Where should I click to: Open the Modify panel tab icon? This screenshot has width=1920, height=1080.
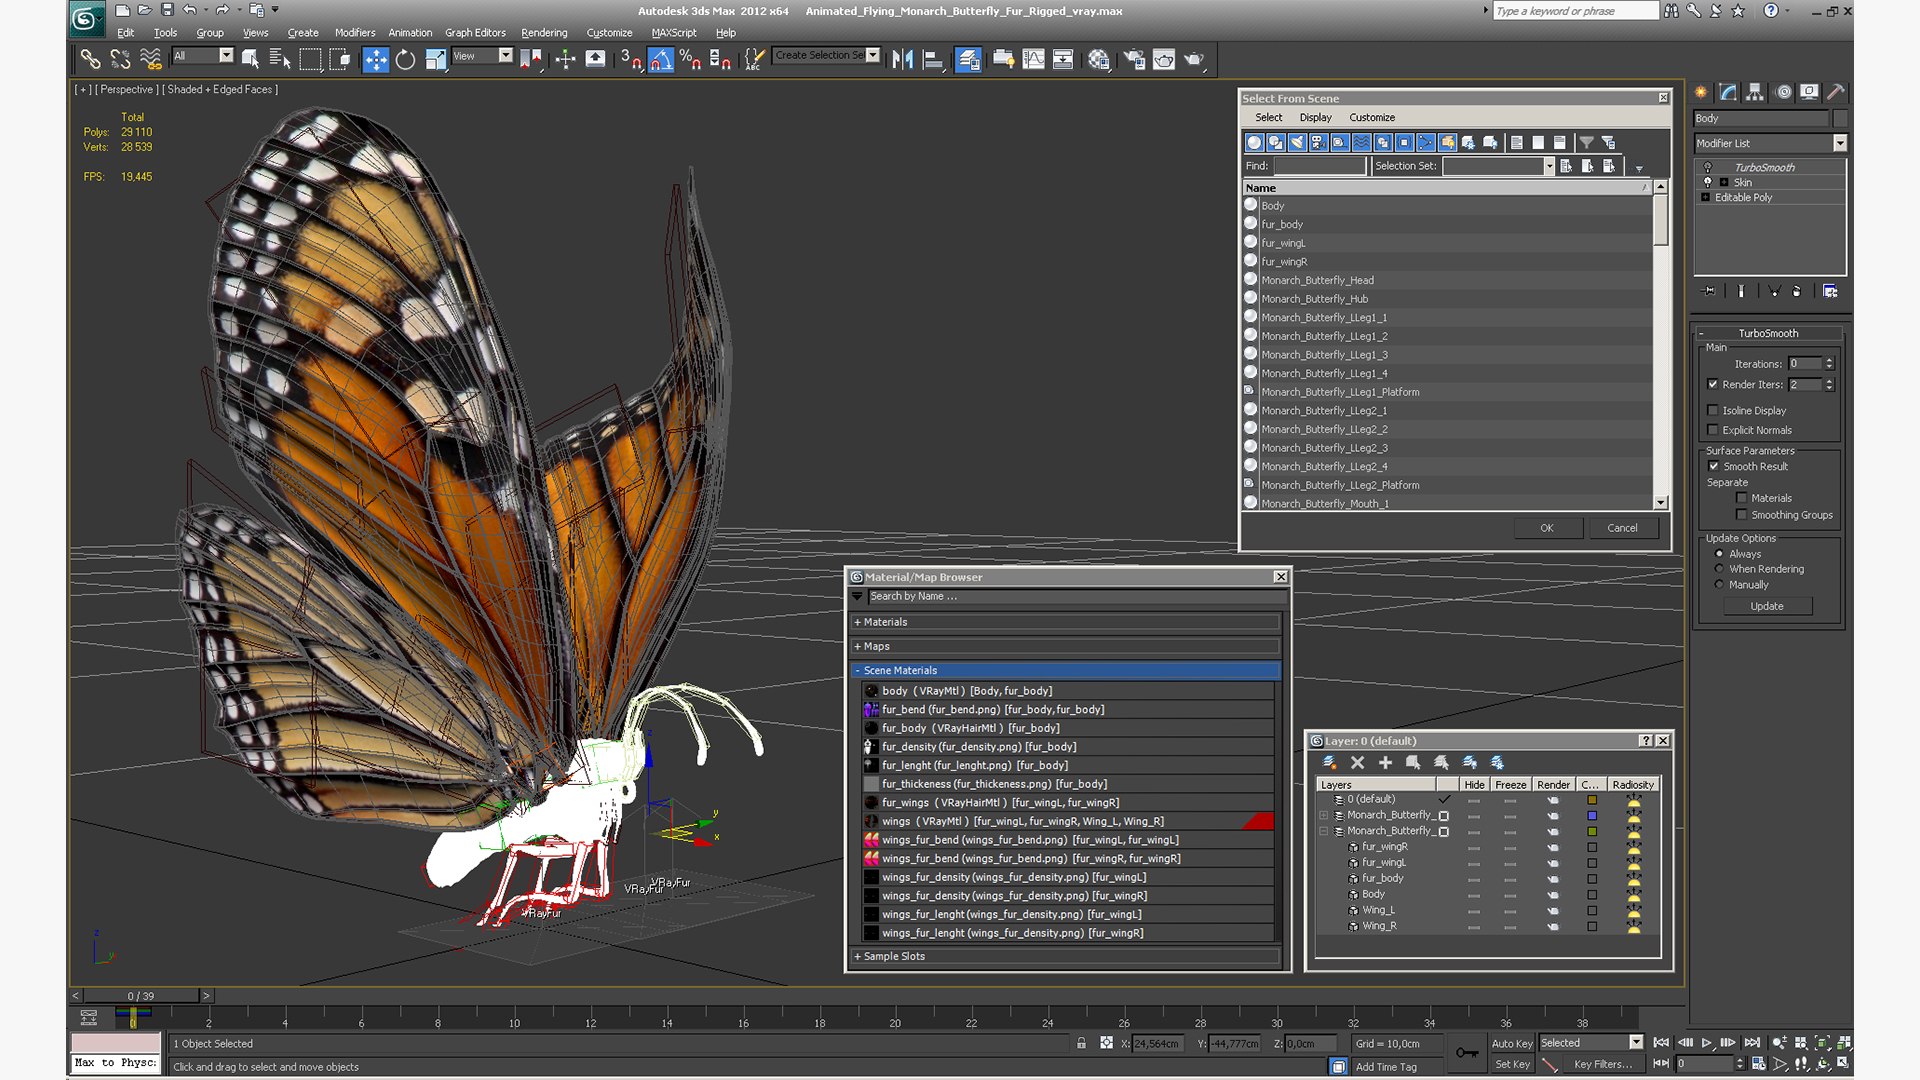click(1728, 92)
